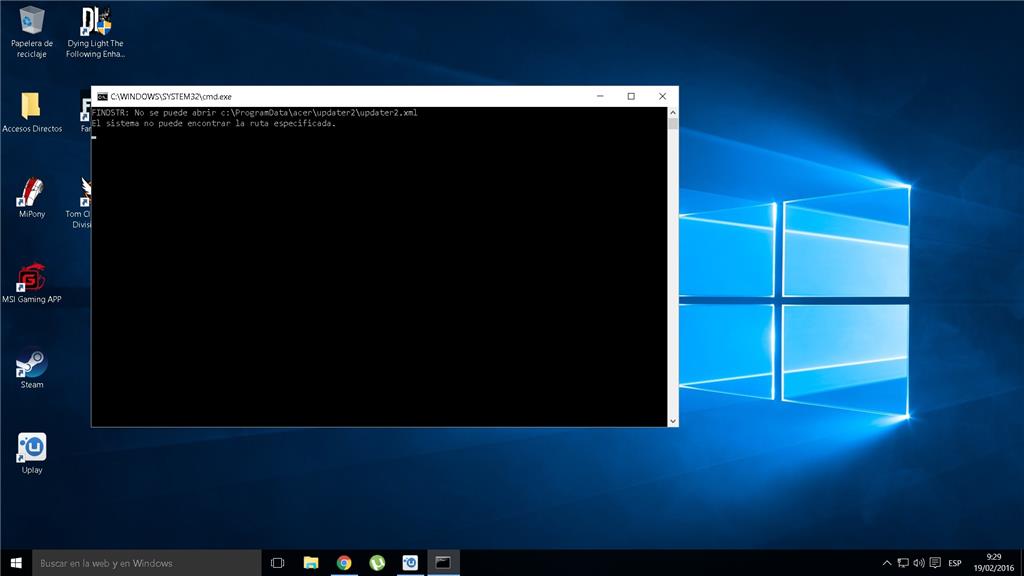This screenshot has width=1024, height=576.
Task: Select the MSI Gaming APP desktop icon
Action: (x=32, y=277)
